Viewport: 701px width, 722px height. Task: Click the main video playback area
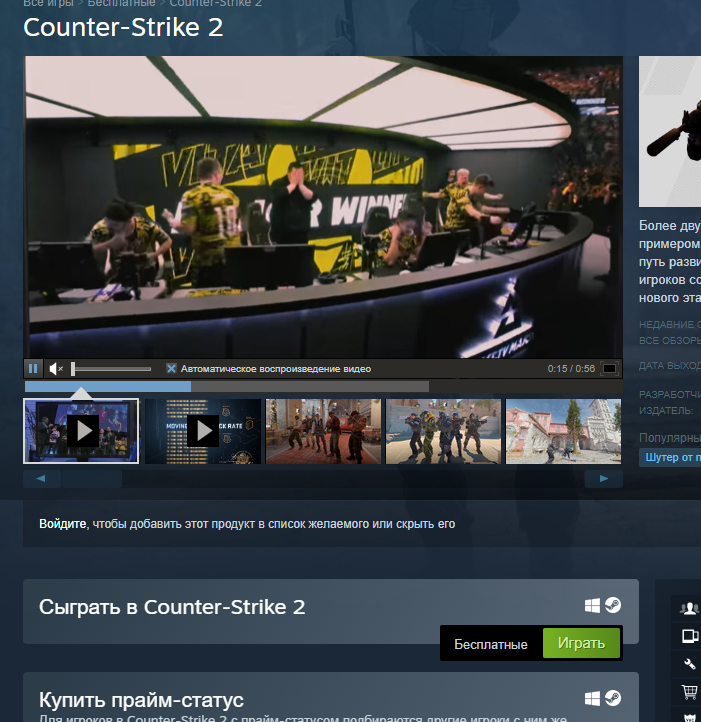[x=323, y=207]
